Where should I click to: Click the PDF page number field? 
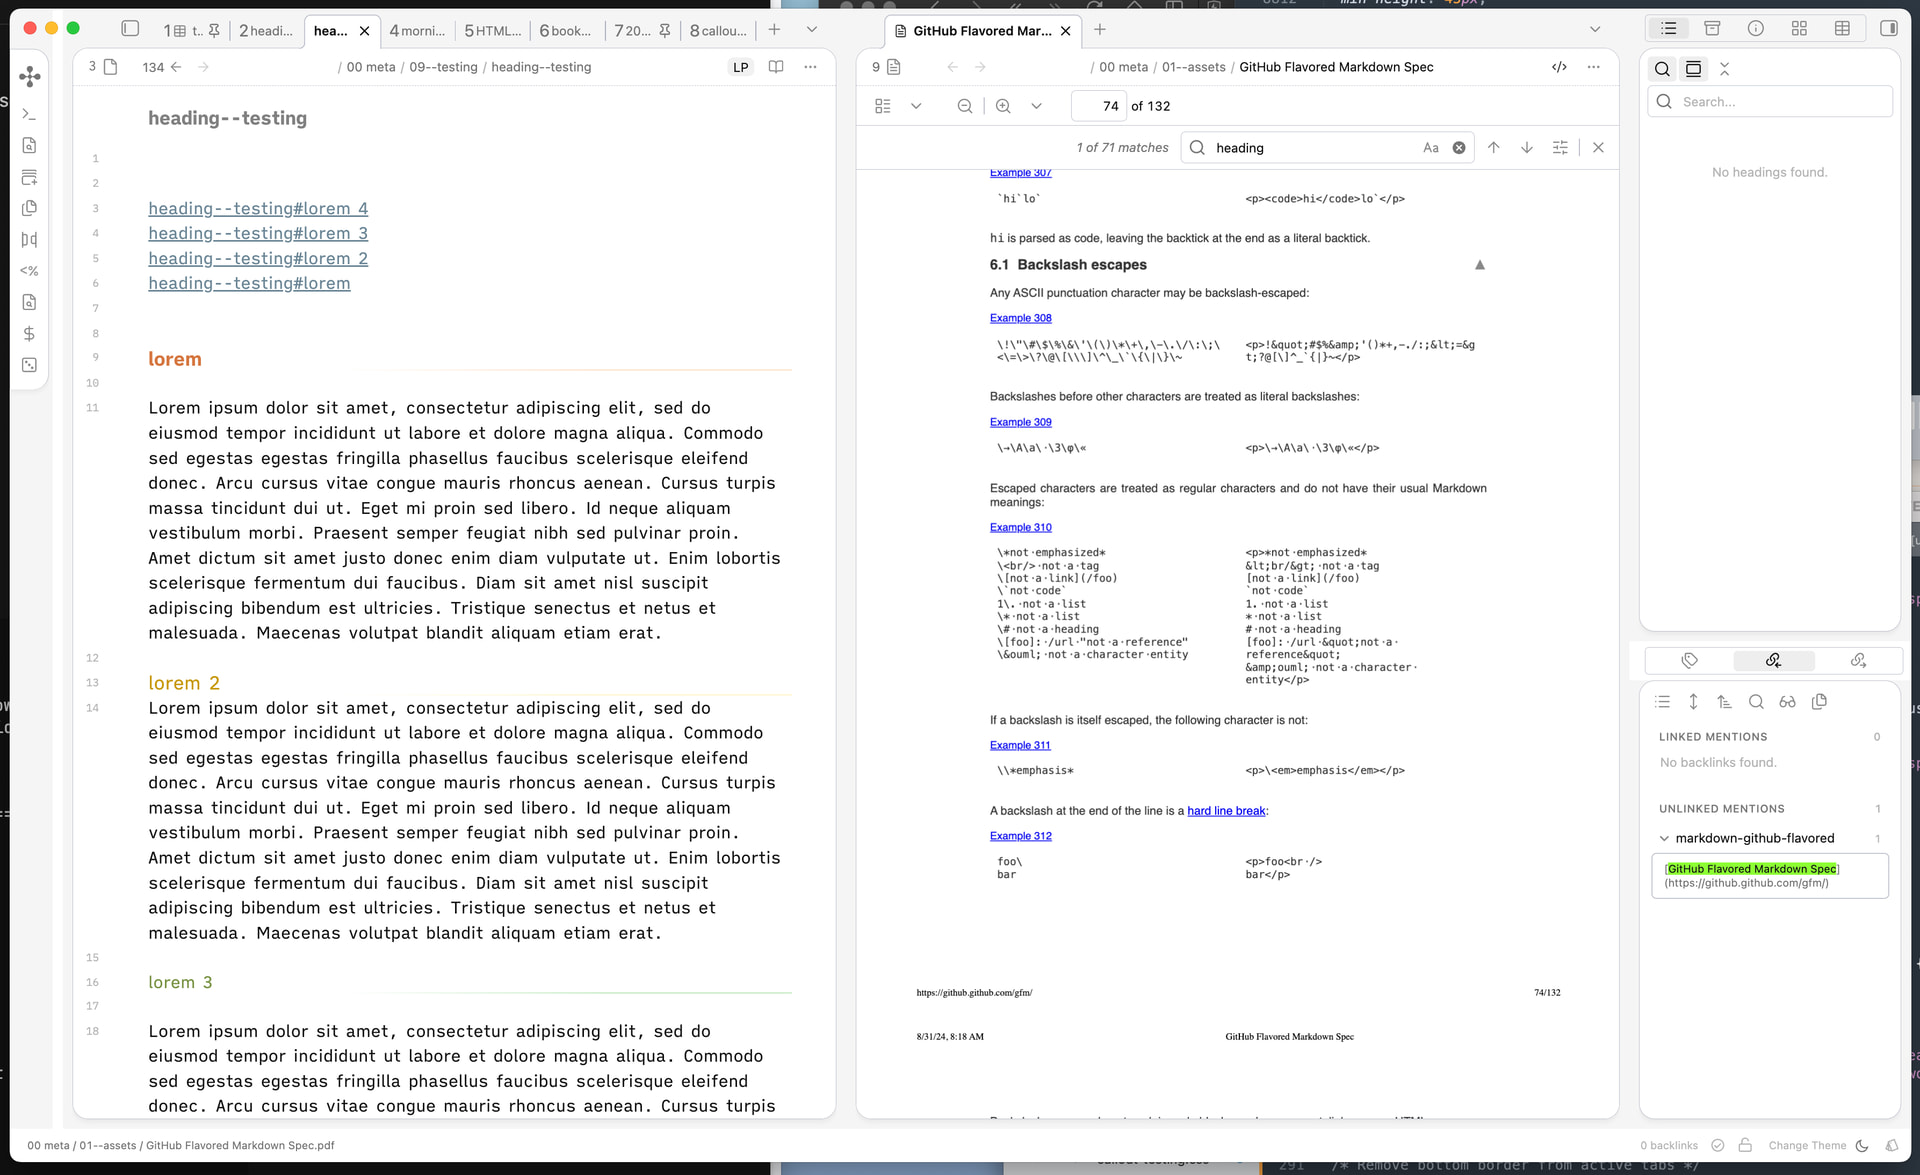(1098, 106)
